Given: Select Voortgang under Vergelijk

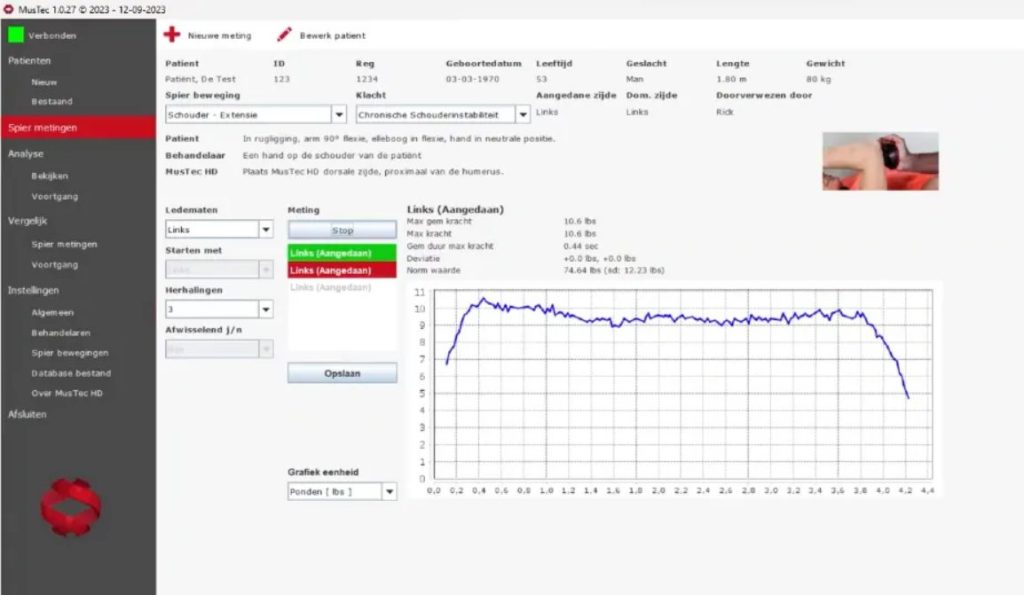Looking at the screenshot, I should point(55,265).
